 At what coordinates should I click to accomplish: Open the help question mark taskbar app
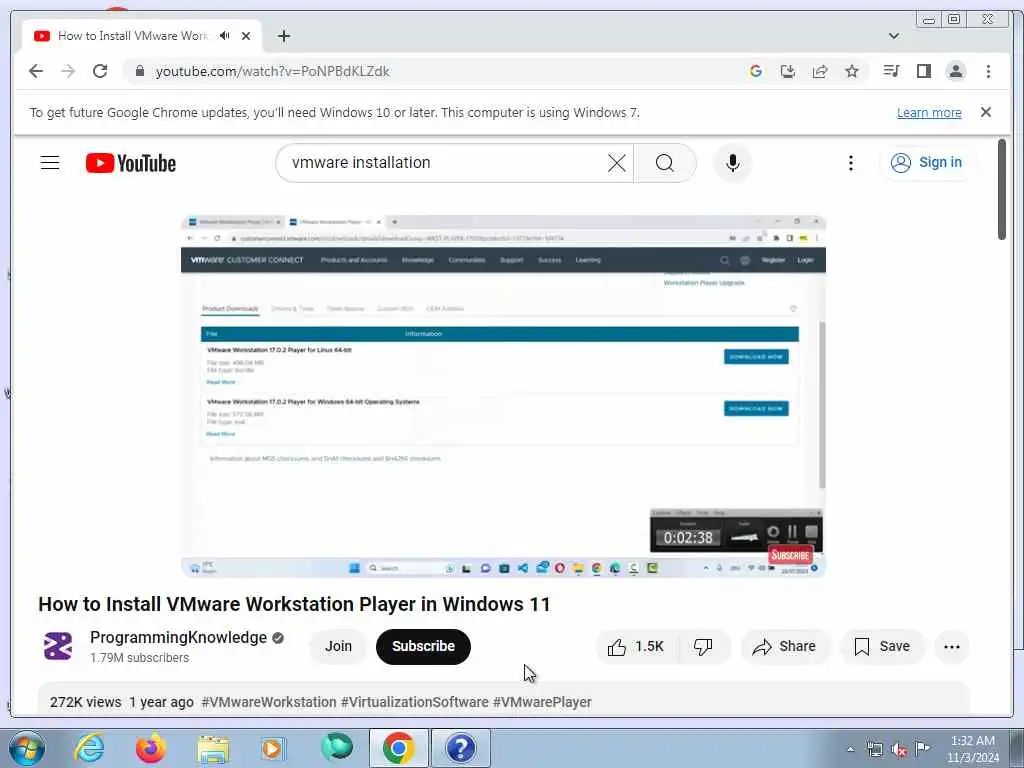coord(460,748)
